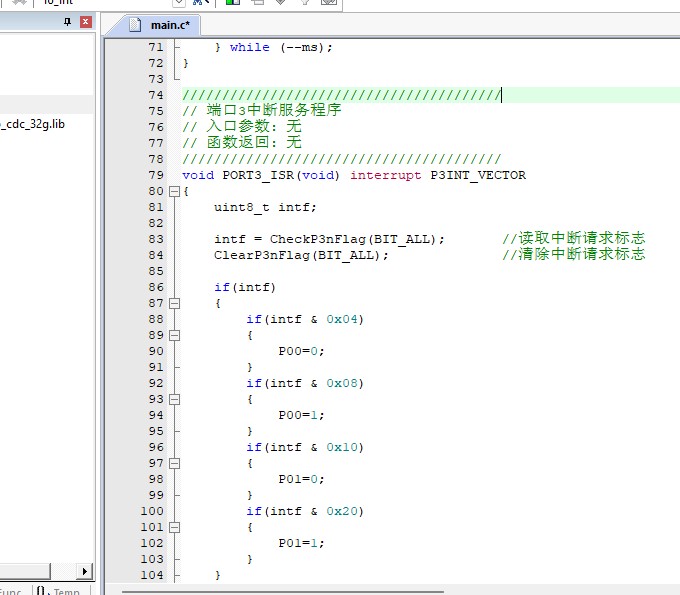Click the uint8_t intf; declaration

click(x=265, y=207)
